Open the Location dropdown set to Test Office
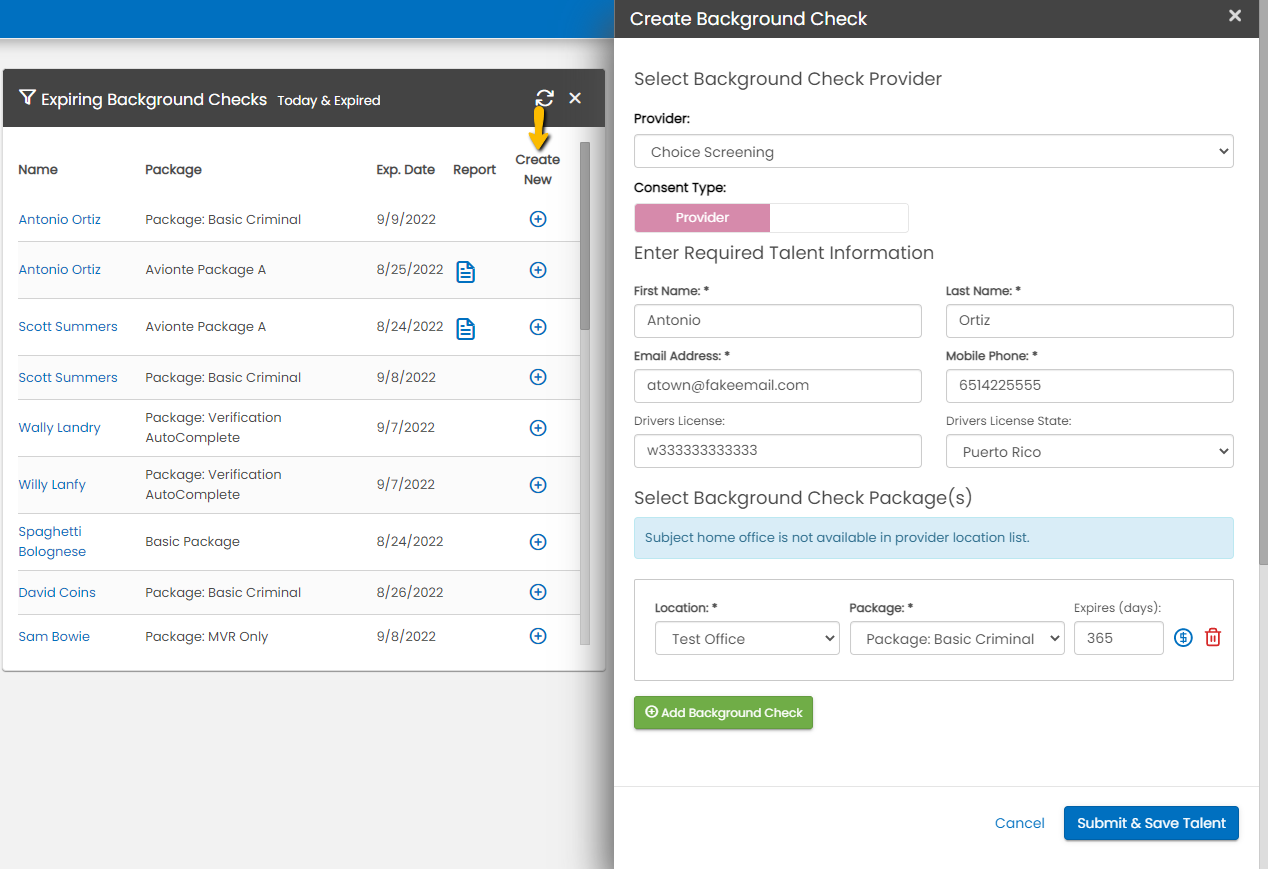Viewport: 1268px width, 869px height. tap(747, 639)
